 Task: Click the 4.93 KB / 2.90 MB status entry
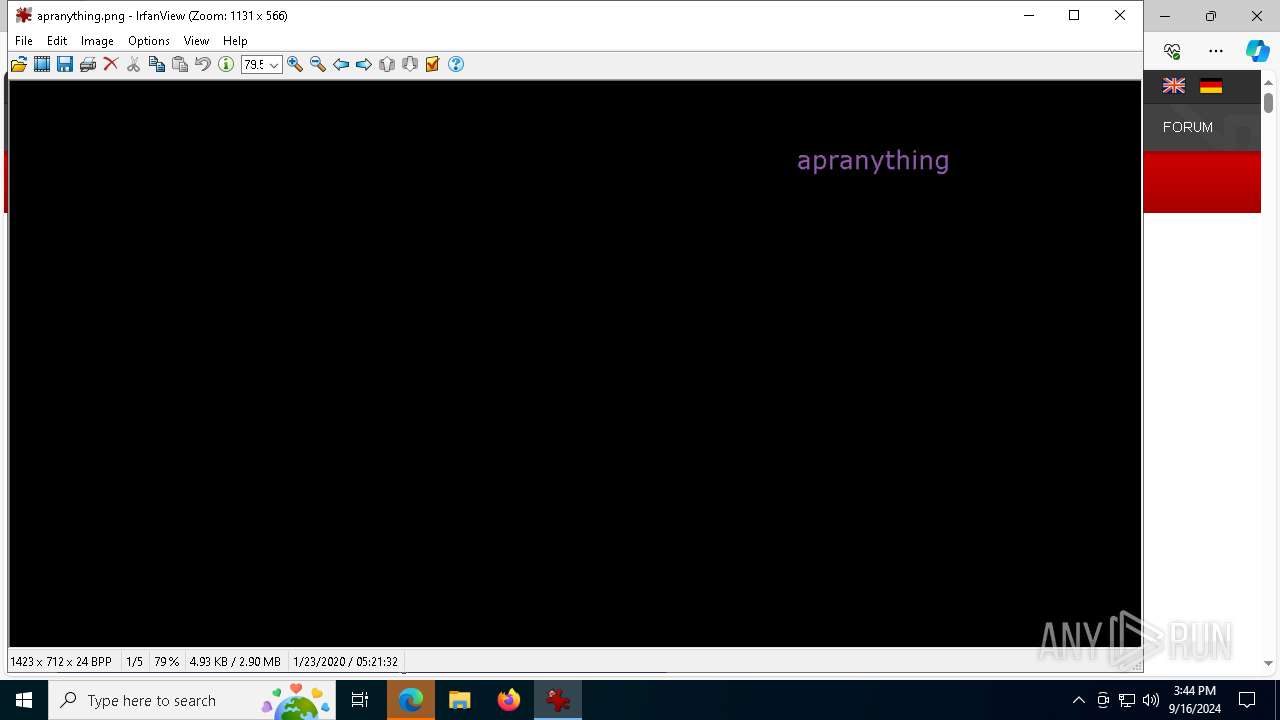(235, 662)
